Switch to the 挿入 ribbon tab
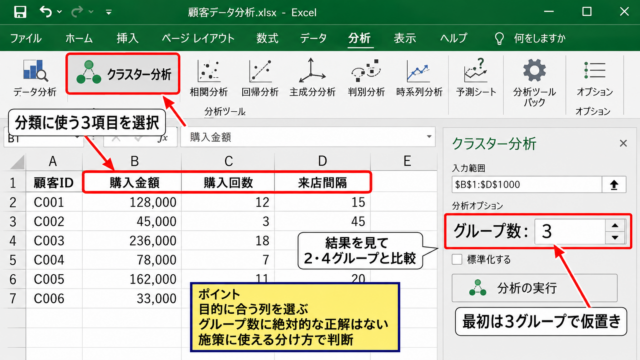This screenshot has height=360, width=640. pos(127,38)
